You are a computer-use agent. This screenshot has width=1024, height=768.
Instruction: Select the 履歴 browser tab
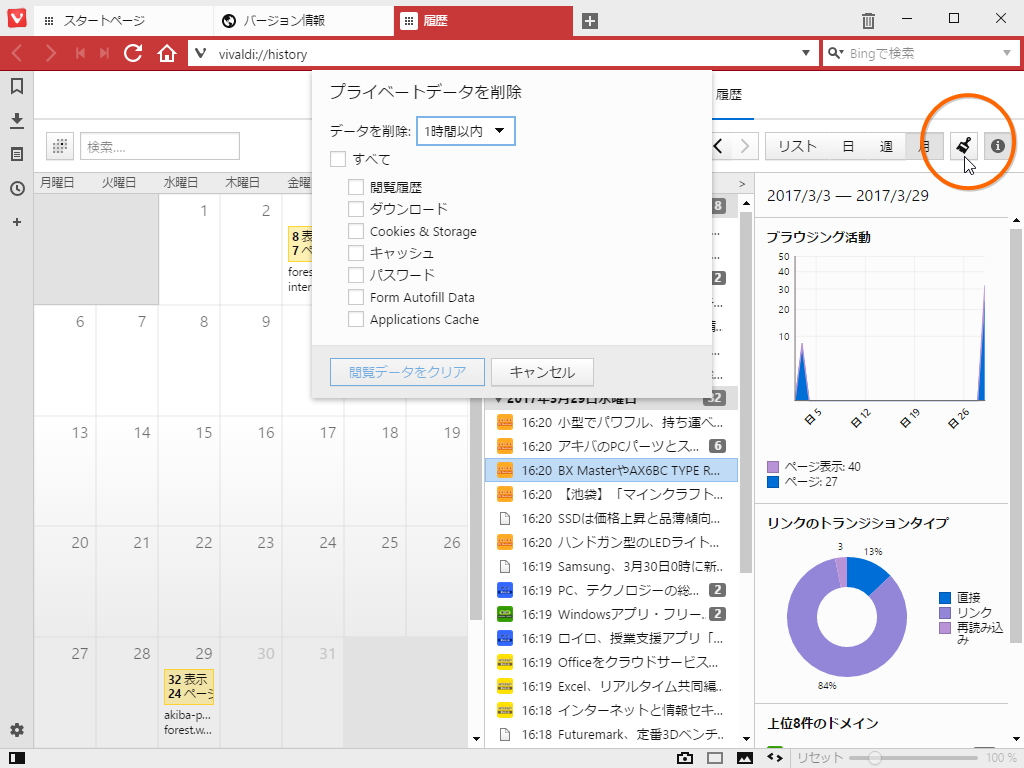pos(483,21)
